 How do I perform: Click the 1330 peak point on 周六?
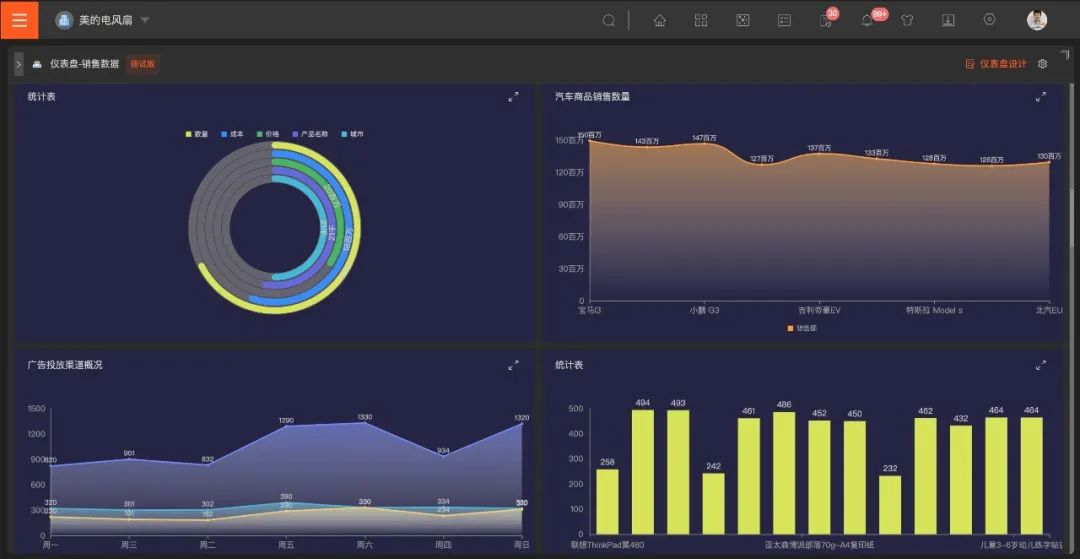[x=365, y=423]
